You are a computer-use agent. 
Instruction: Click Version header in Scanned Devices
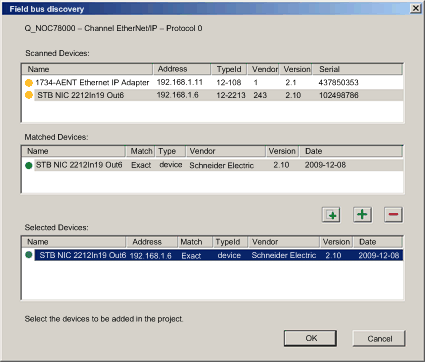296,69
